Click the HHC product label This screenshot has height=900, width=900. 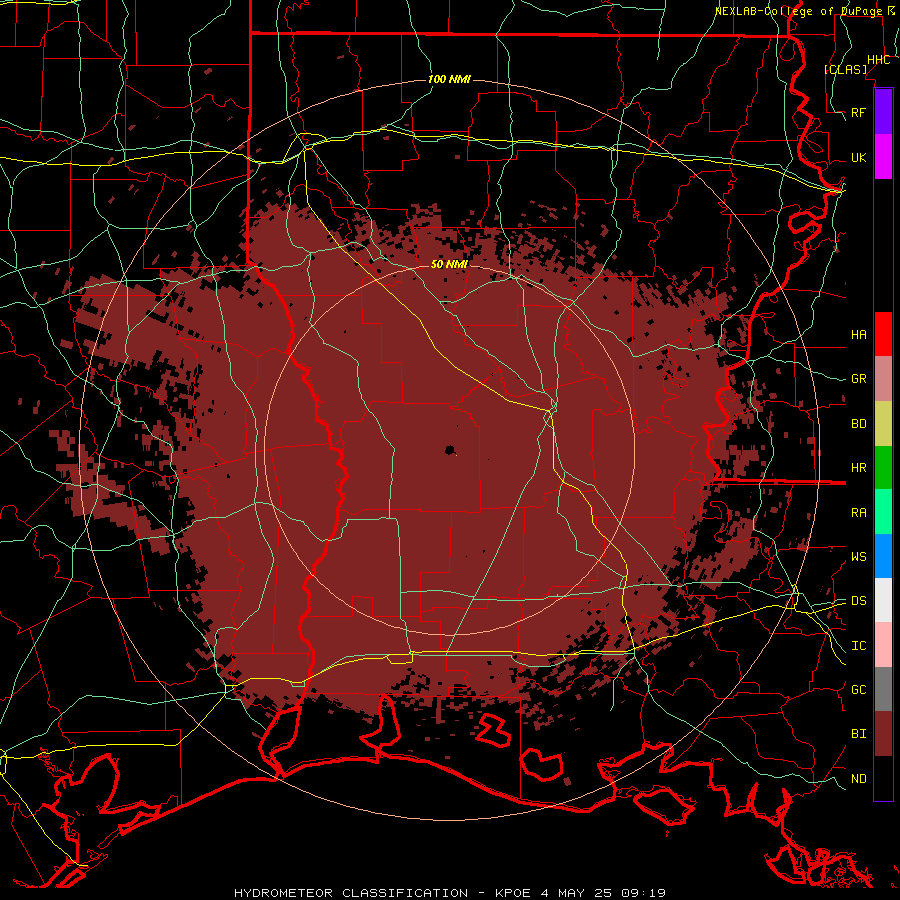pos(879,60)
